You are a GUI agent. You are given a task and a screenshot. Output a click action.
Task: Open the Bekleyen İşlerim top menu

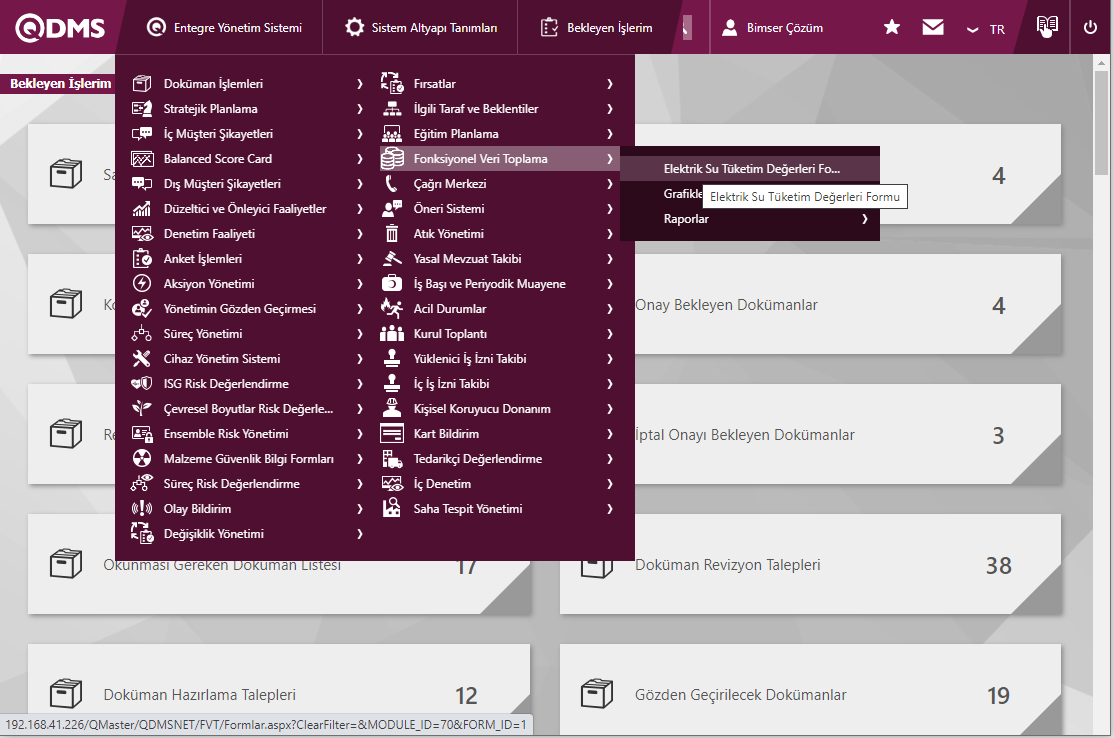597,28
